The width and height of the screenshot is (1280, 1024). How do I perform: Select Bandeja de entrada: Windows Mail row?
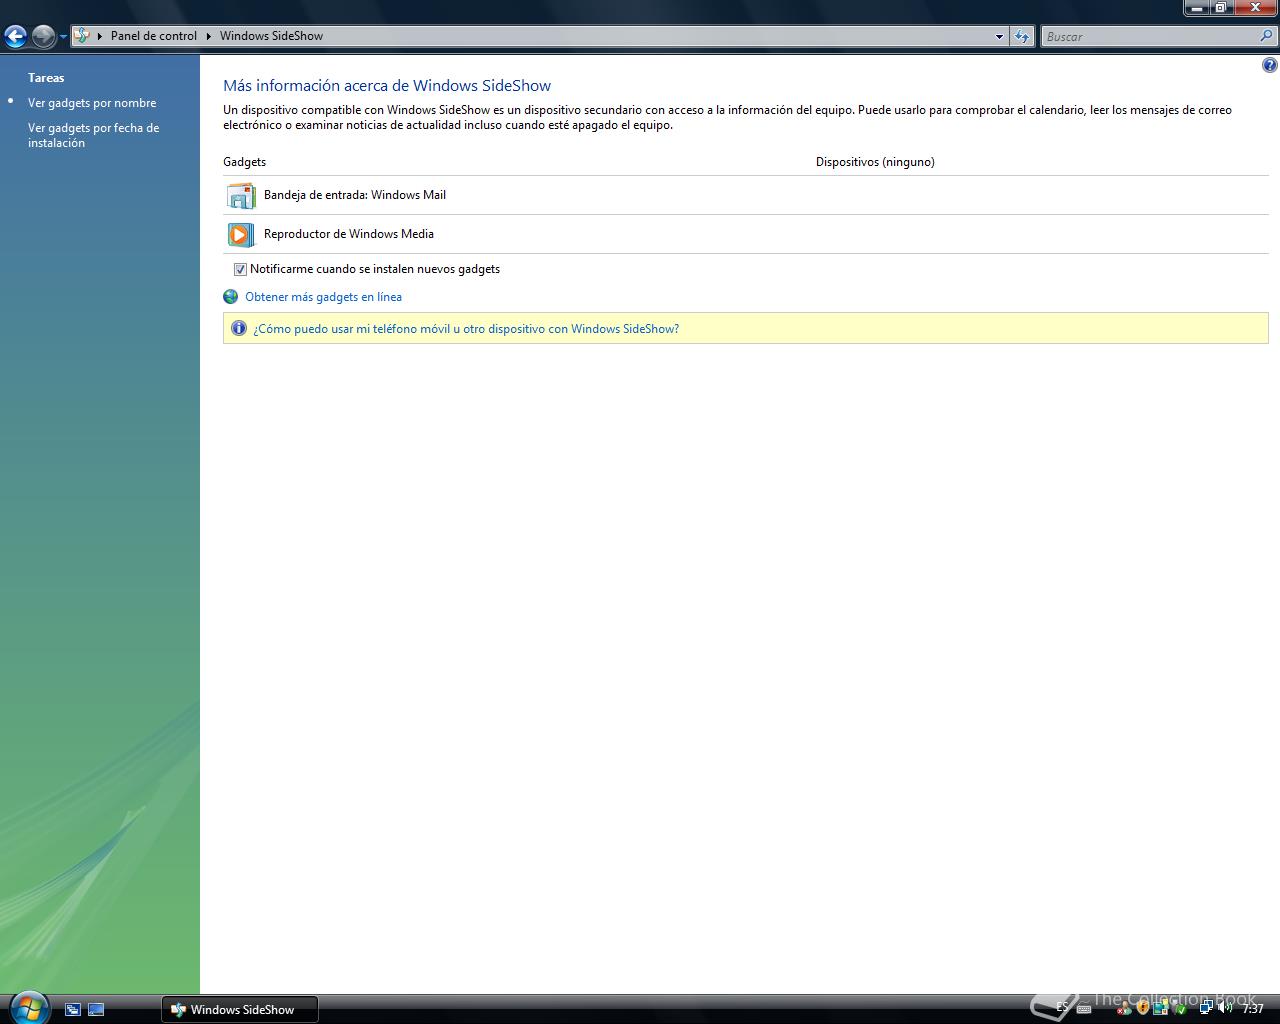pyautogui.click(x=745, y=195)
